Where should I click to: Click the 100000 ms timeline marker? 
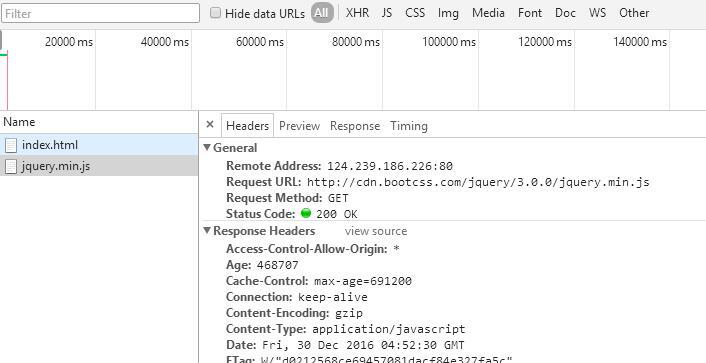tap(449, 42)
